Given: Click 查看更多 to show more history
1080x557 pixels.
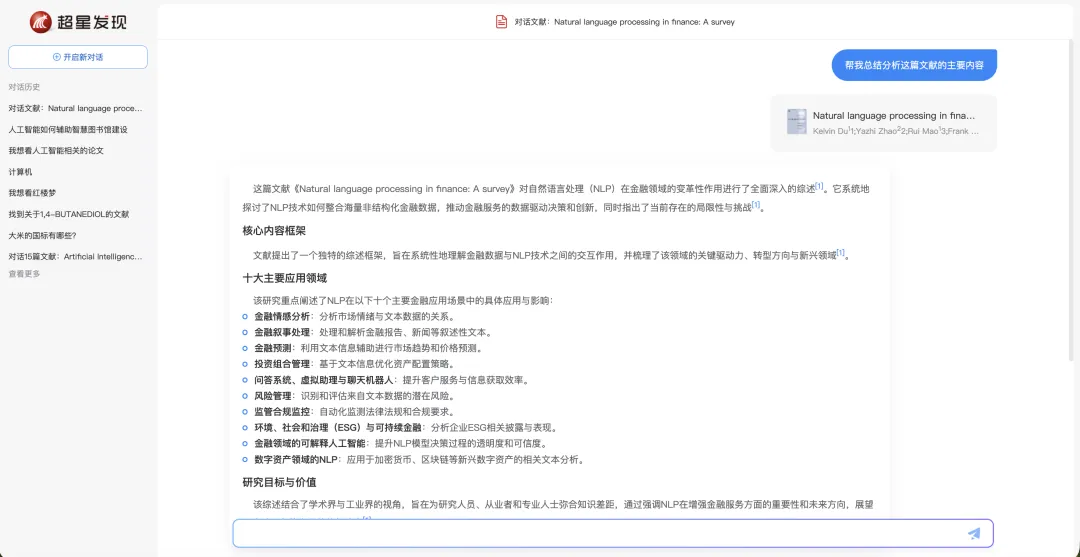Looking at the screenshot, I should [24, 273].
